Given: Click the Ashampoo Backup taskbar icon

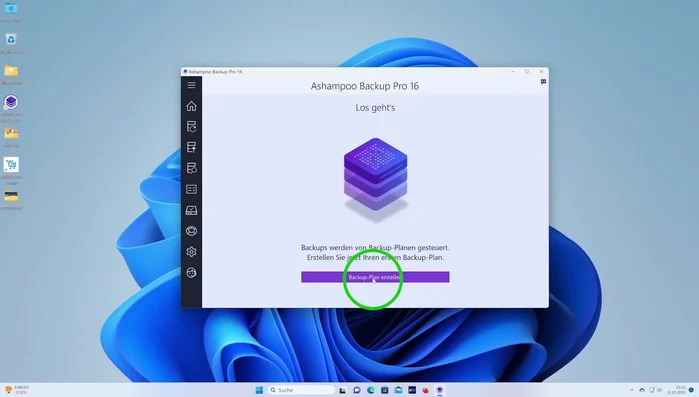Looking at the screenshot, I should tap(440, 390).
